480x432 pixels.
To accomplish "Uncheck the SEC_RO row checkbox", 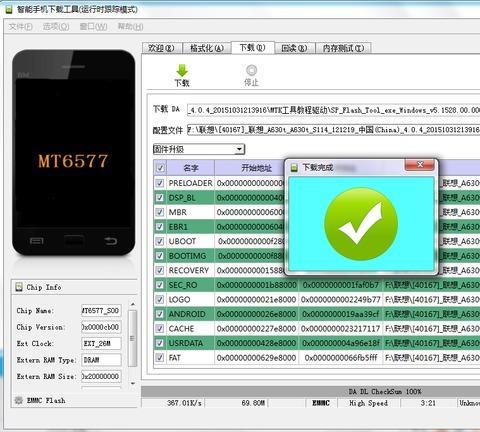I will (160, 285).
